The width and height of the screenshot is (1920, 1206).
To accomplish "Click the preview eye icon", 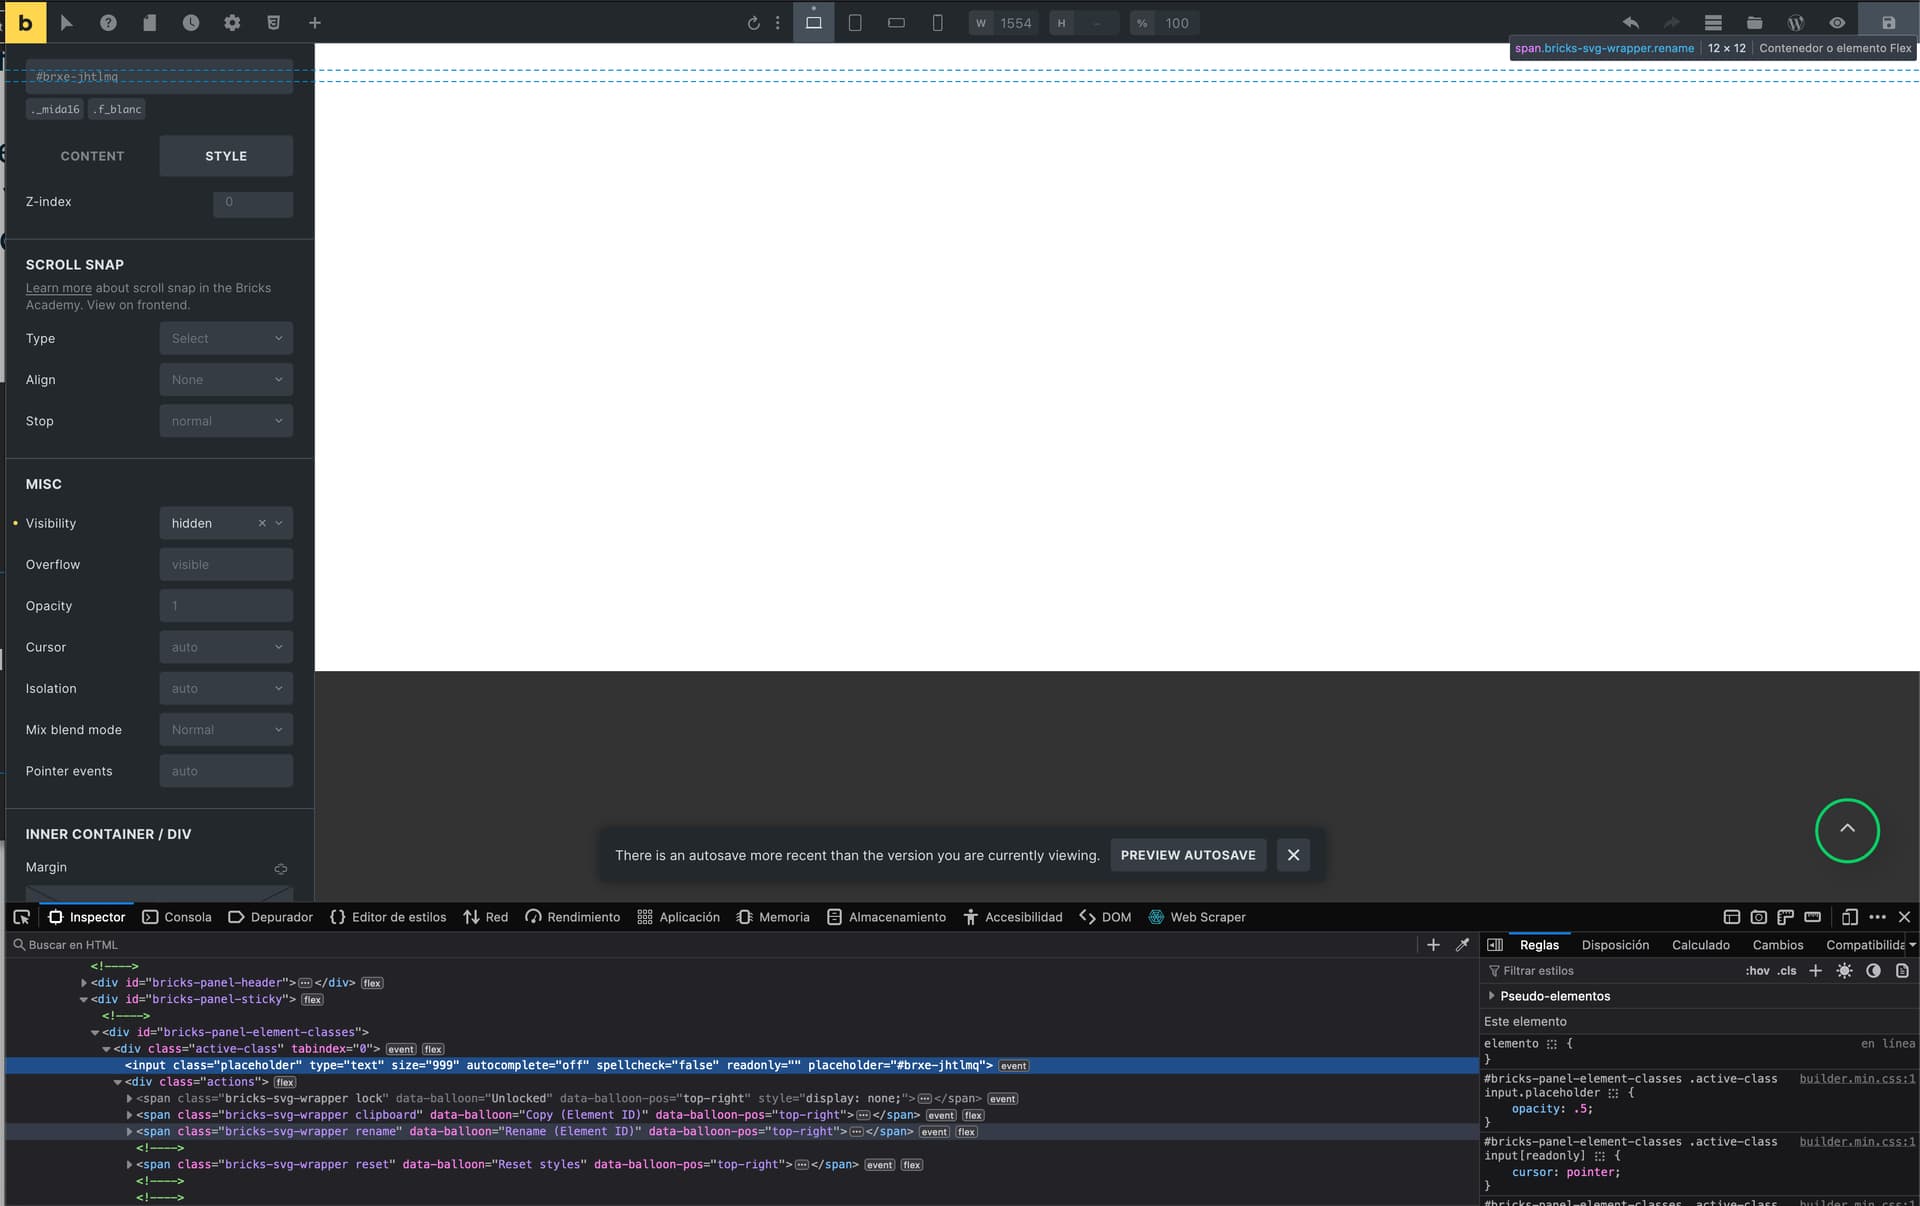I will 1837,23.
